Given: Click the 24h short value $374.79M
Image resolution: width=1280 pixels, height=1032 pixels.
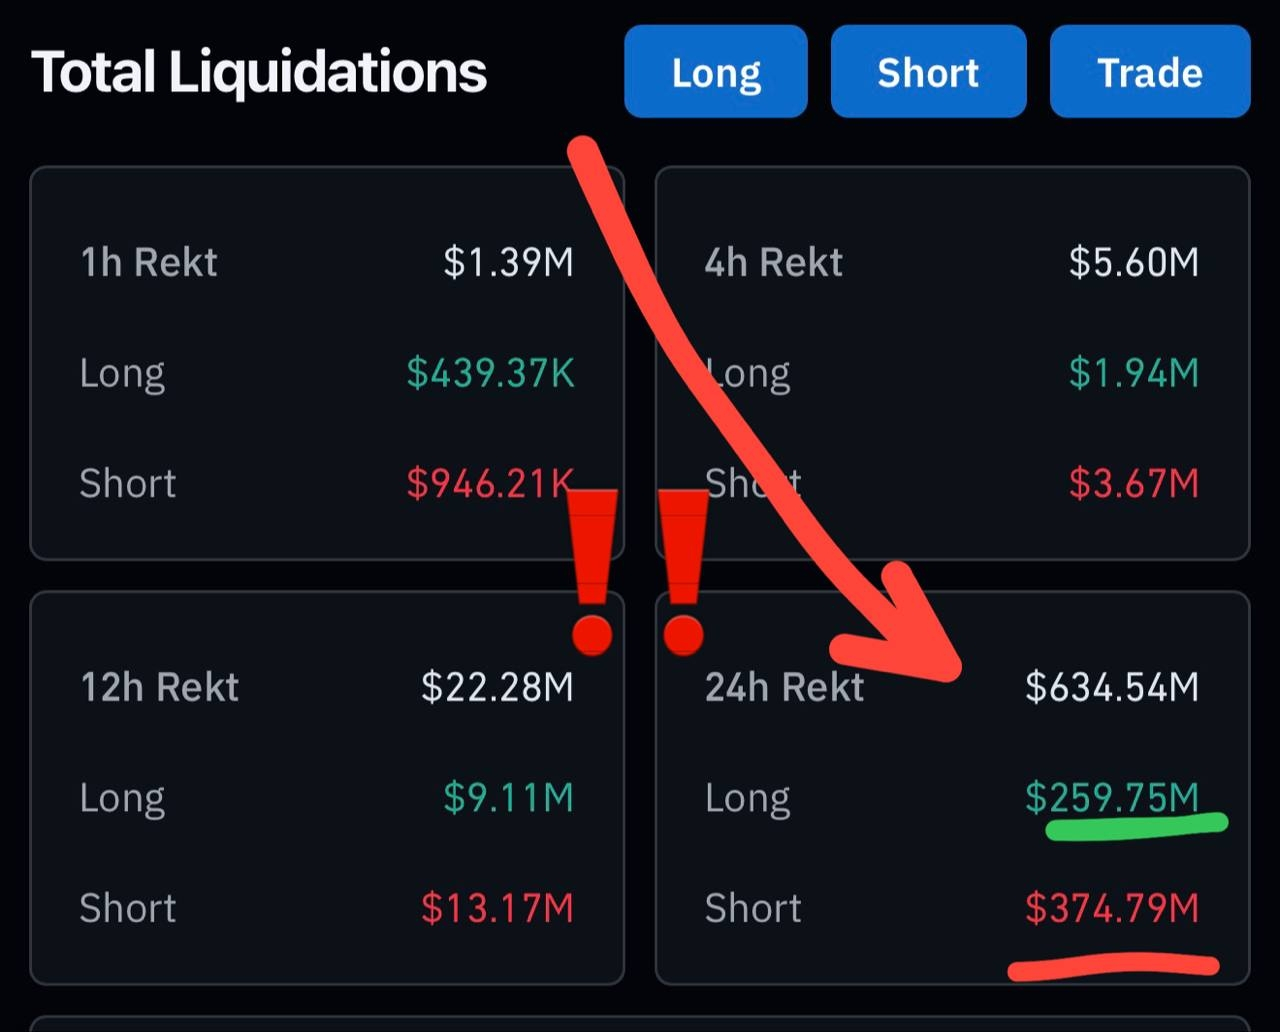Looking at the screenshot, I should coord(1112,908).
